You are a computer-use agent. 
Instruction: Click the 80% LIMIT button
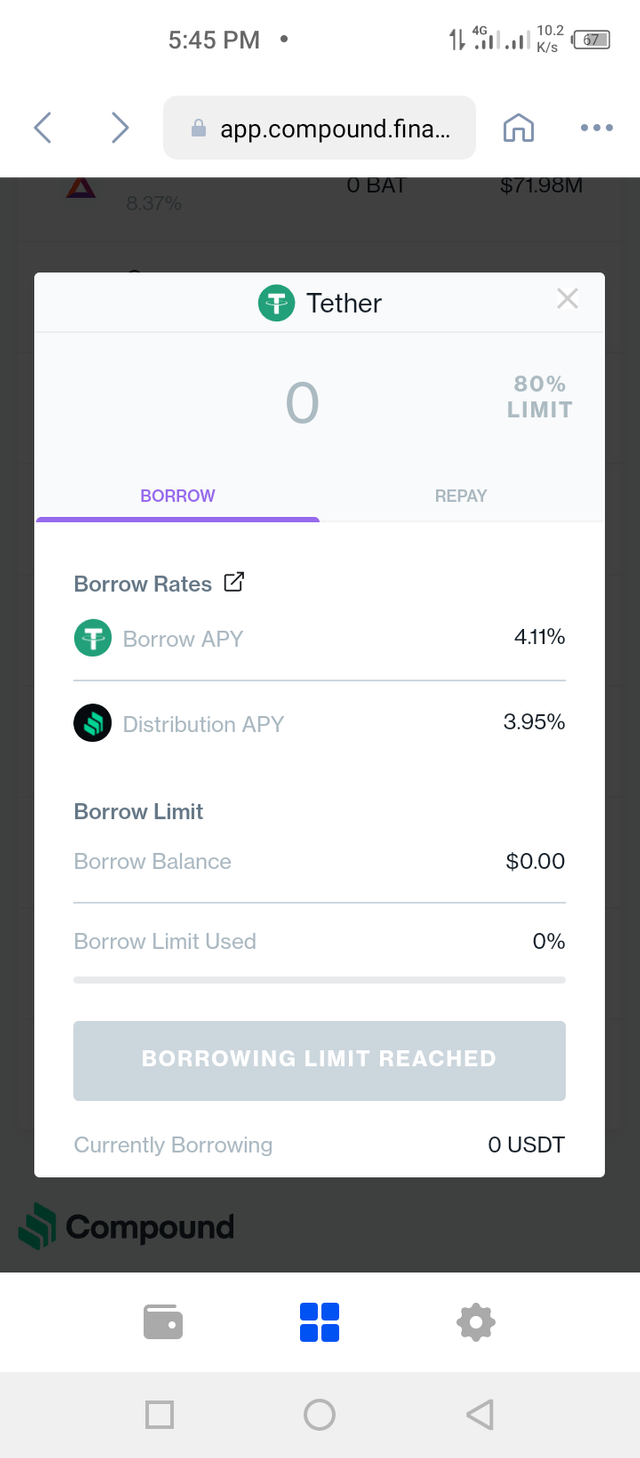pyautogui.click(x=540, y=397)
